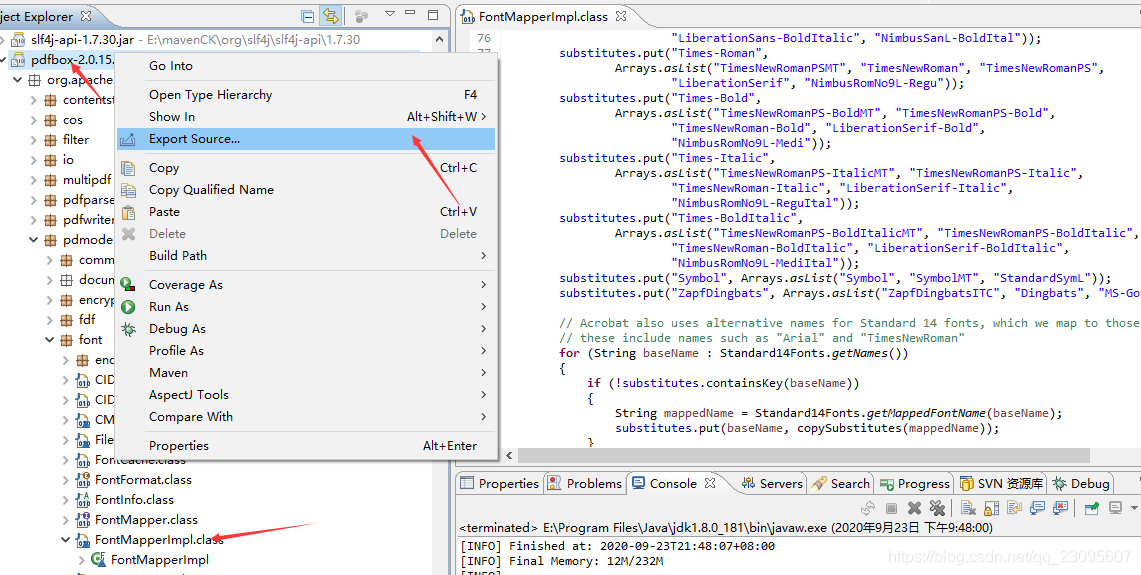Switch to the Properties tab
The width and height of the screenshot is (1141, 575).
[x=500, y=483]
